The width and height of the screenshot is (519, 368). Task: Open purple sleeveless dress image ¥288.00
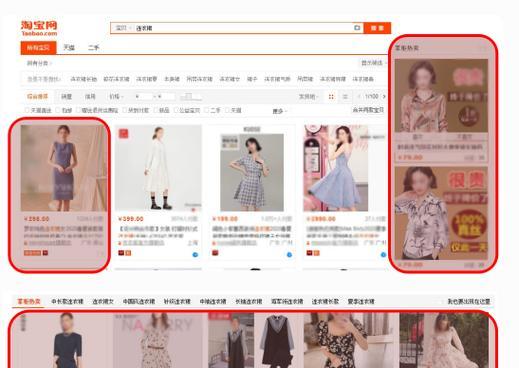click(x=63, y=168)
